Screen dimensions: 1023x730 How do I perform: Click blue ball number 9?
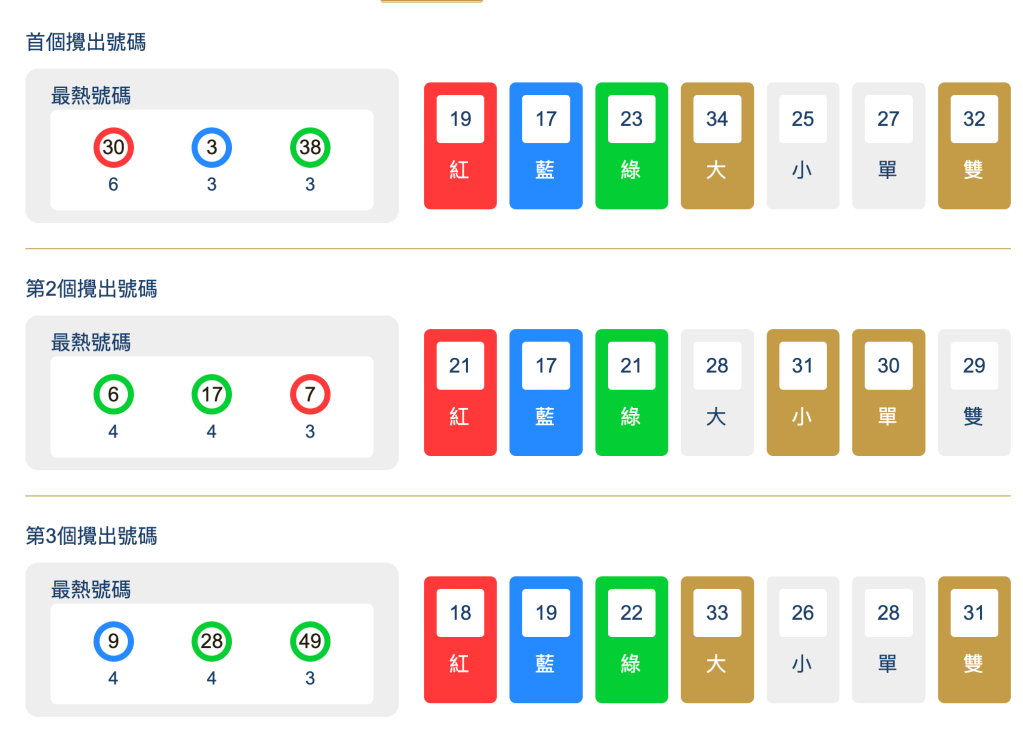113,642
